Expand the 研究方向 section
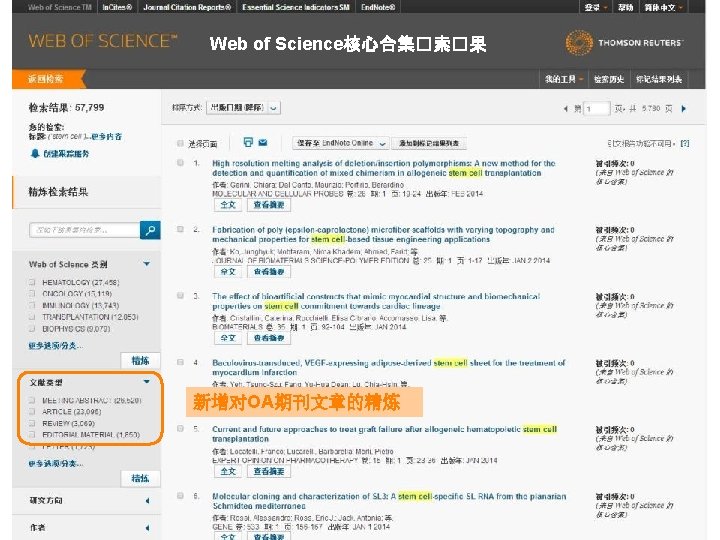The width and height of the screenshot is (720, 540). click(147, 501)
